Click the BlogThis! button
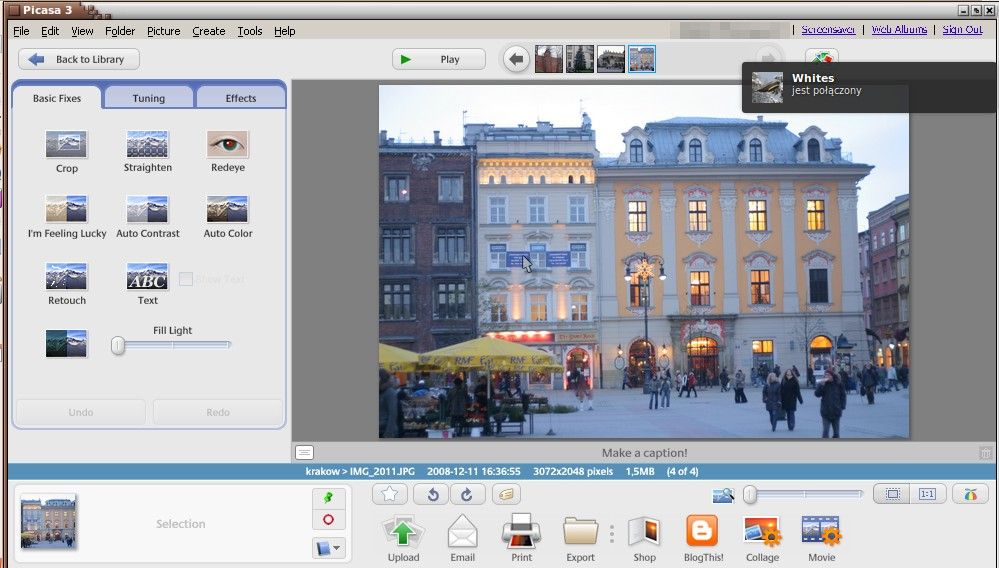This screenshot has height=568, width=999. pyautogui.click(x=703, y=539)
